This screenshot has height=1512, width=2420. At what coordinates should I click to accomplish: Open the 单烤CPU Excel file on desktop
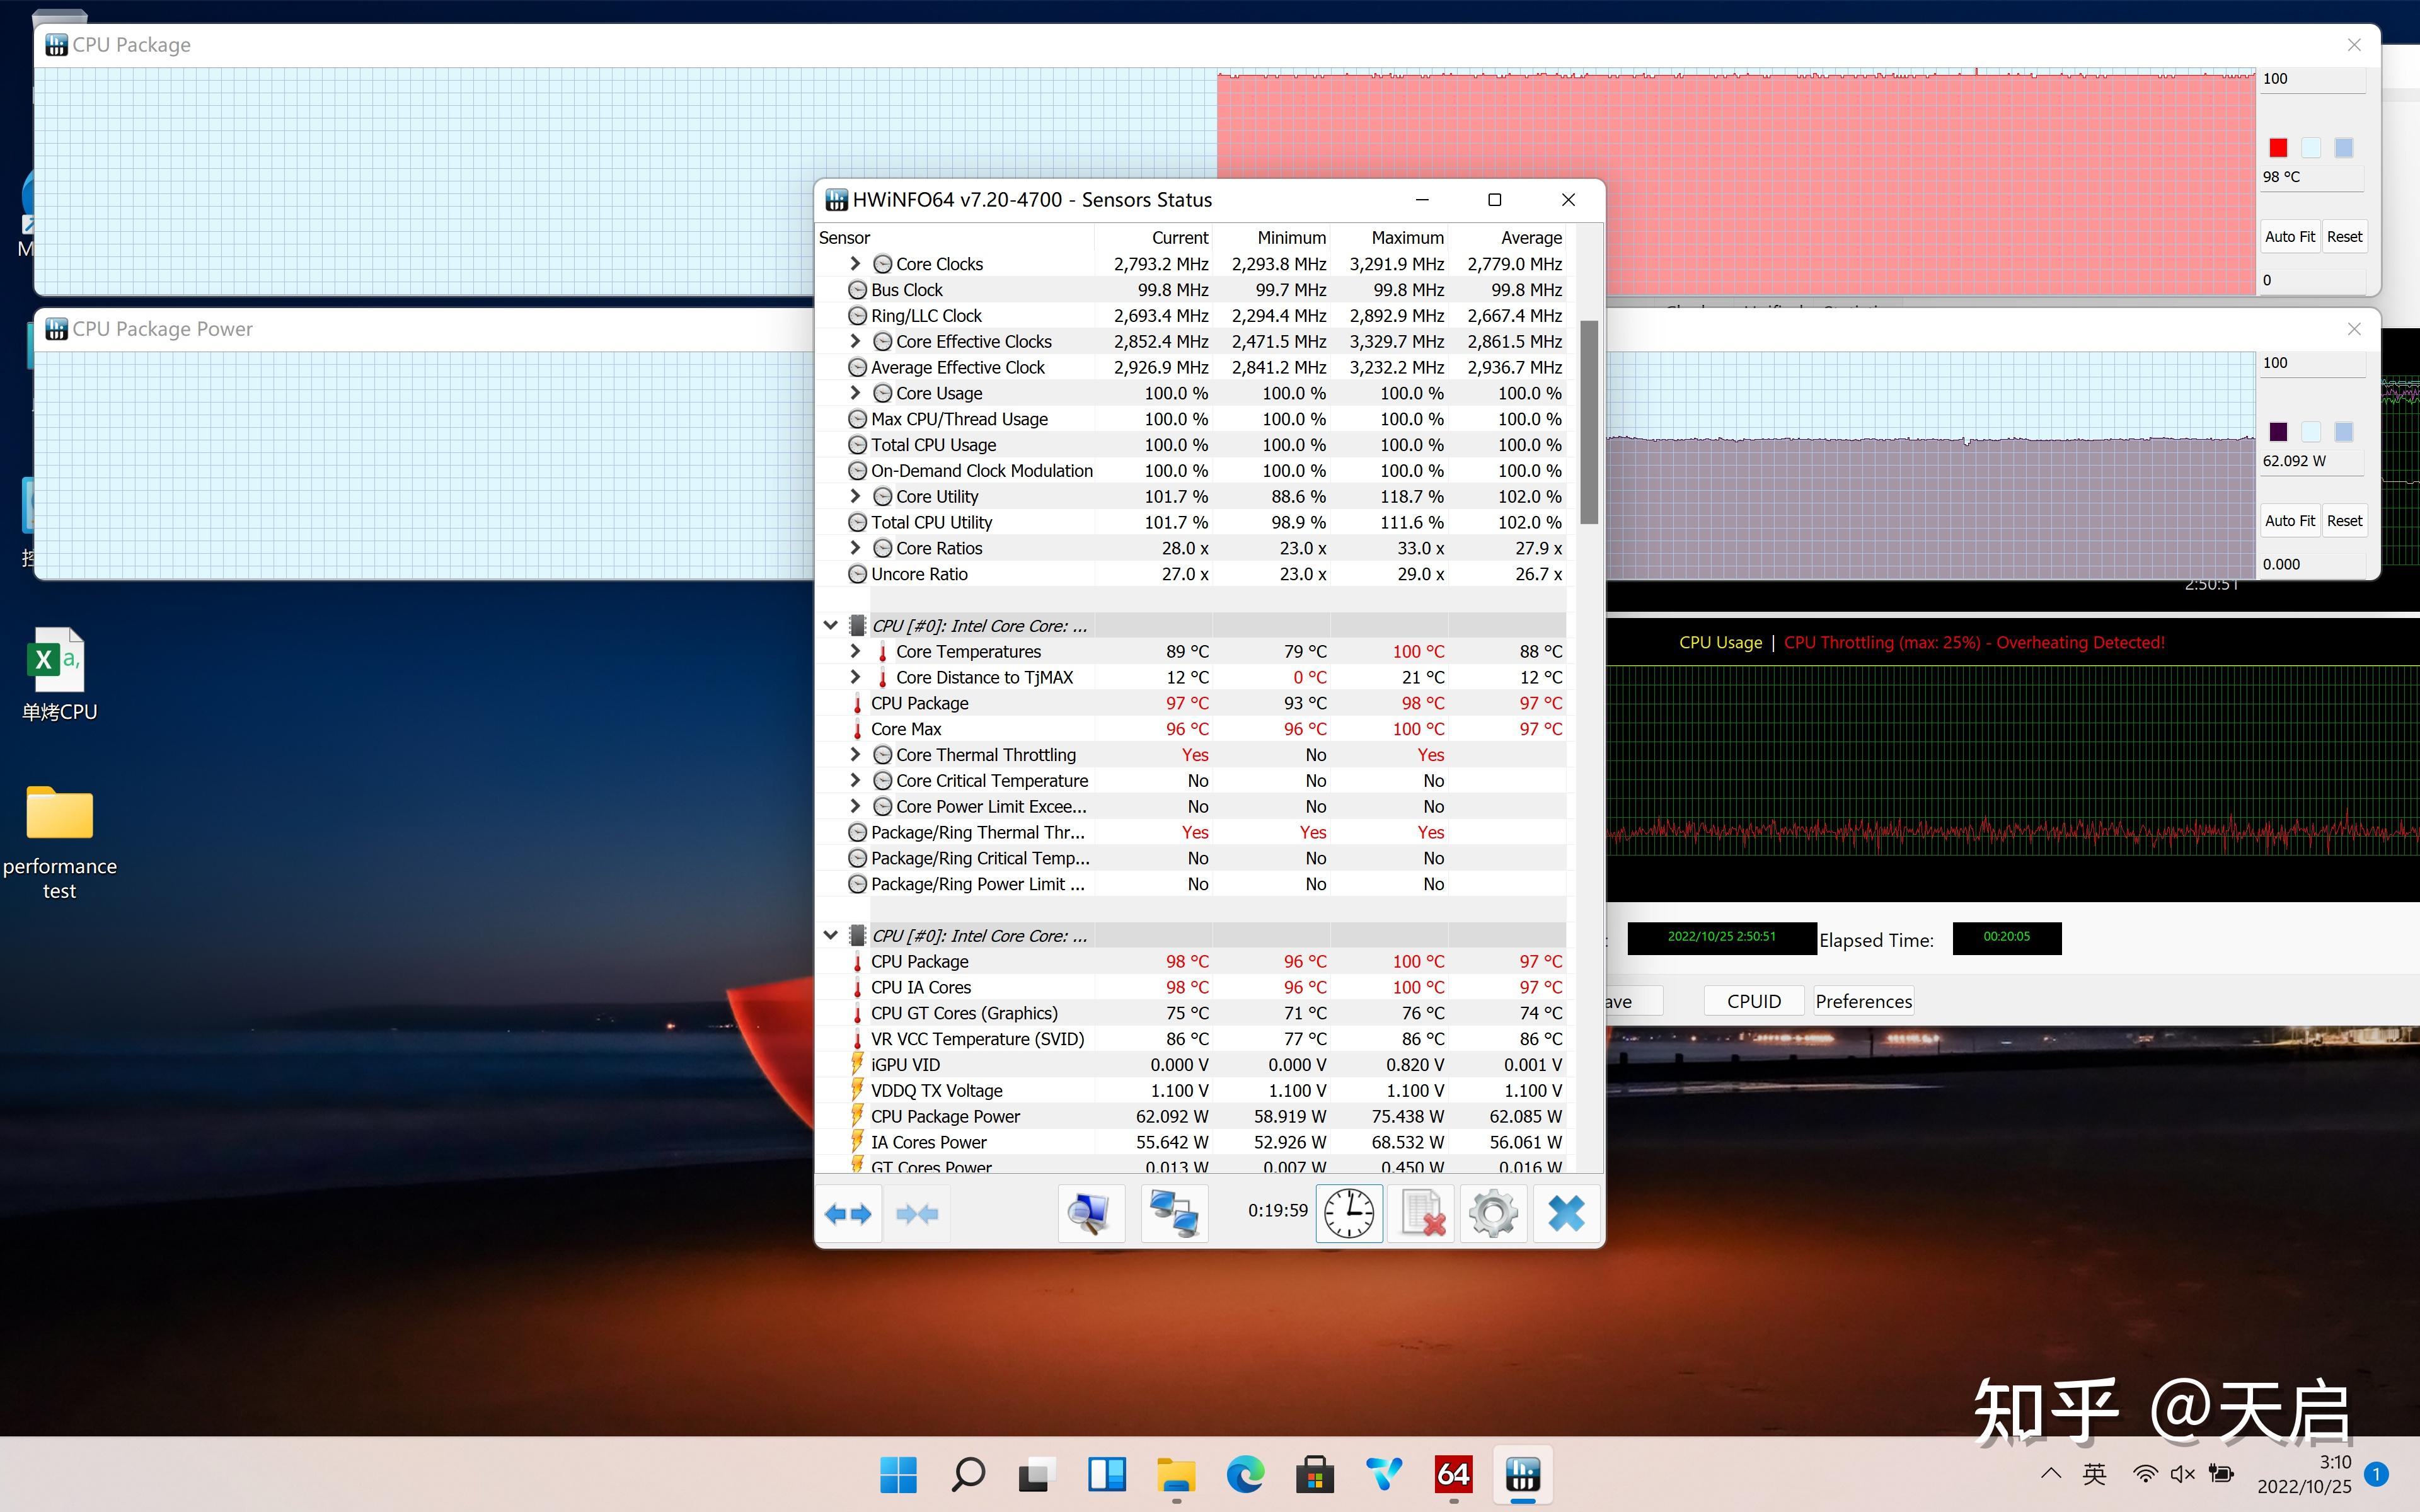(59, 674)
